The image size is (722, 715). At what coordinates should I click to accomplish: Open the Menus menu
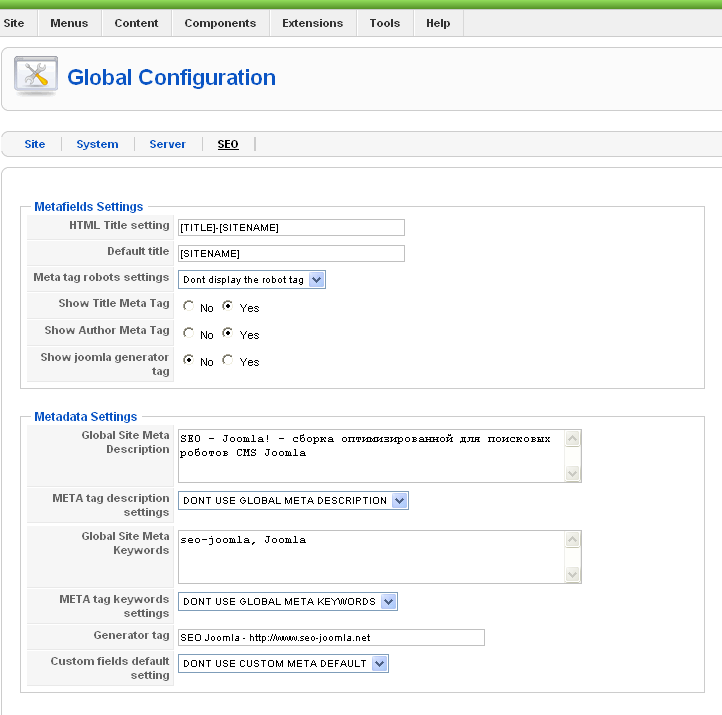69,23
